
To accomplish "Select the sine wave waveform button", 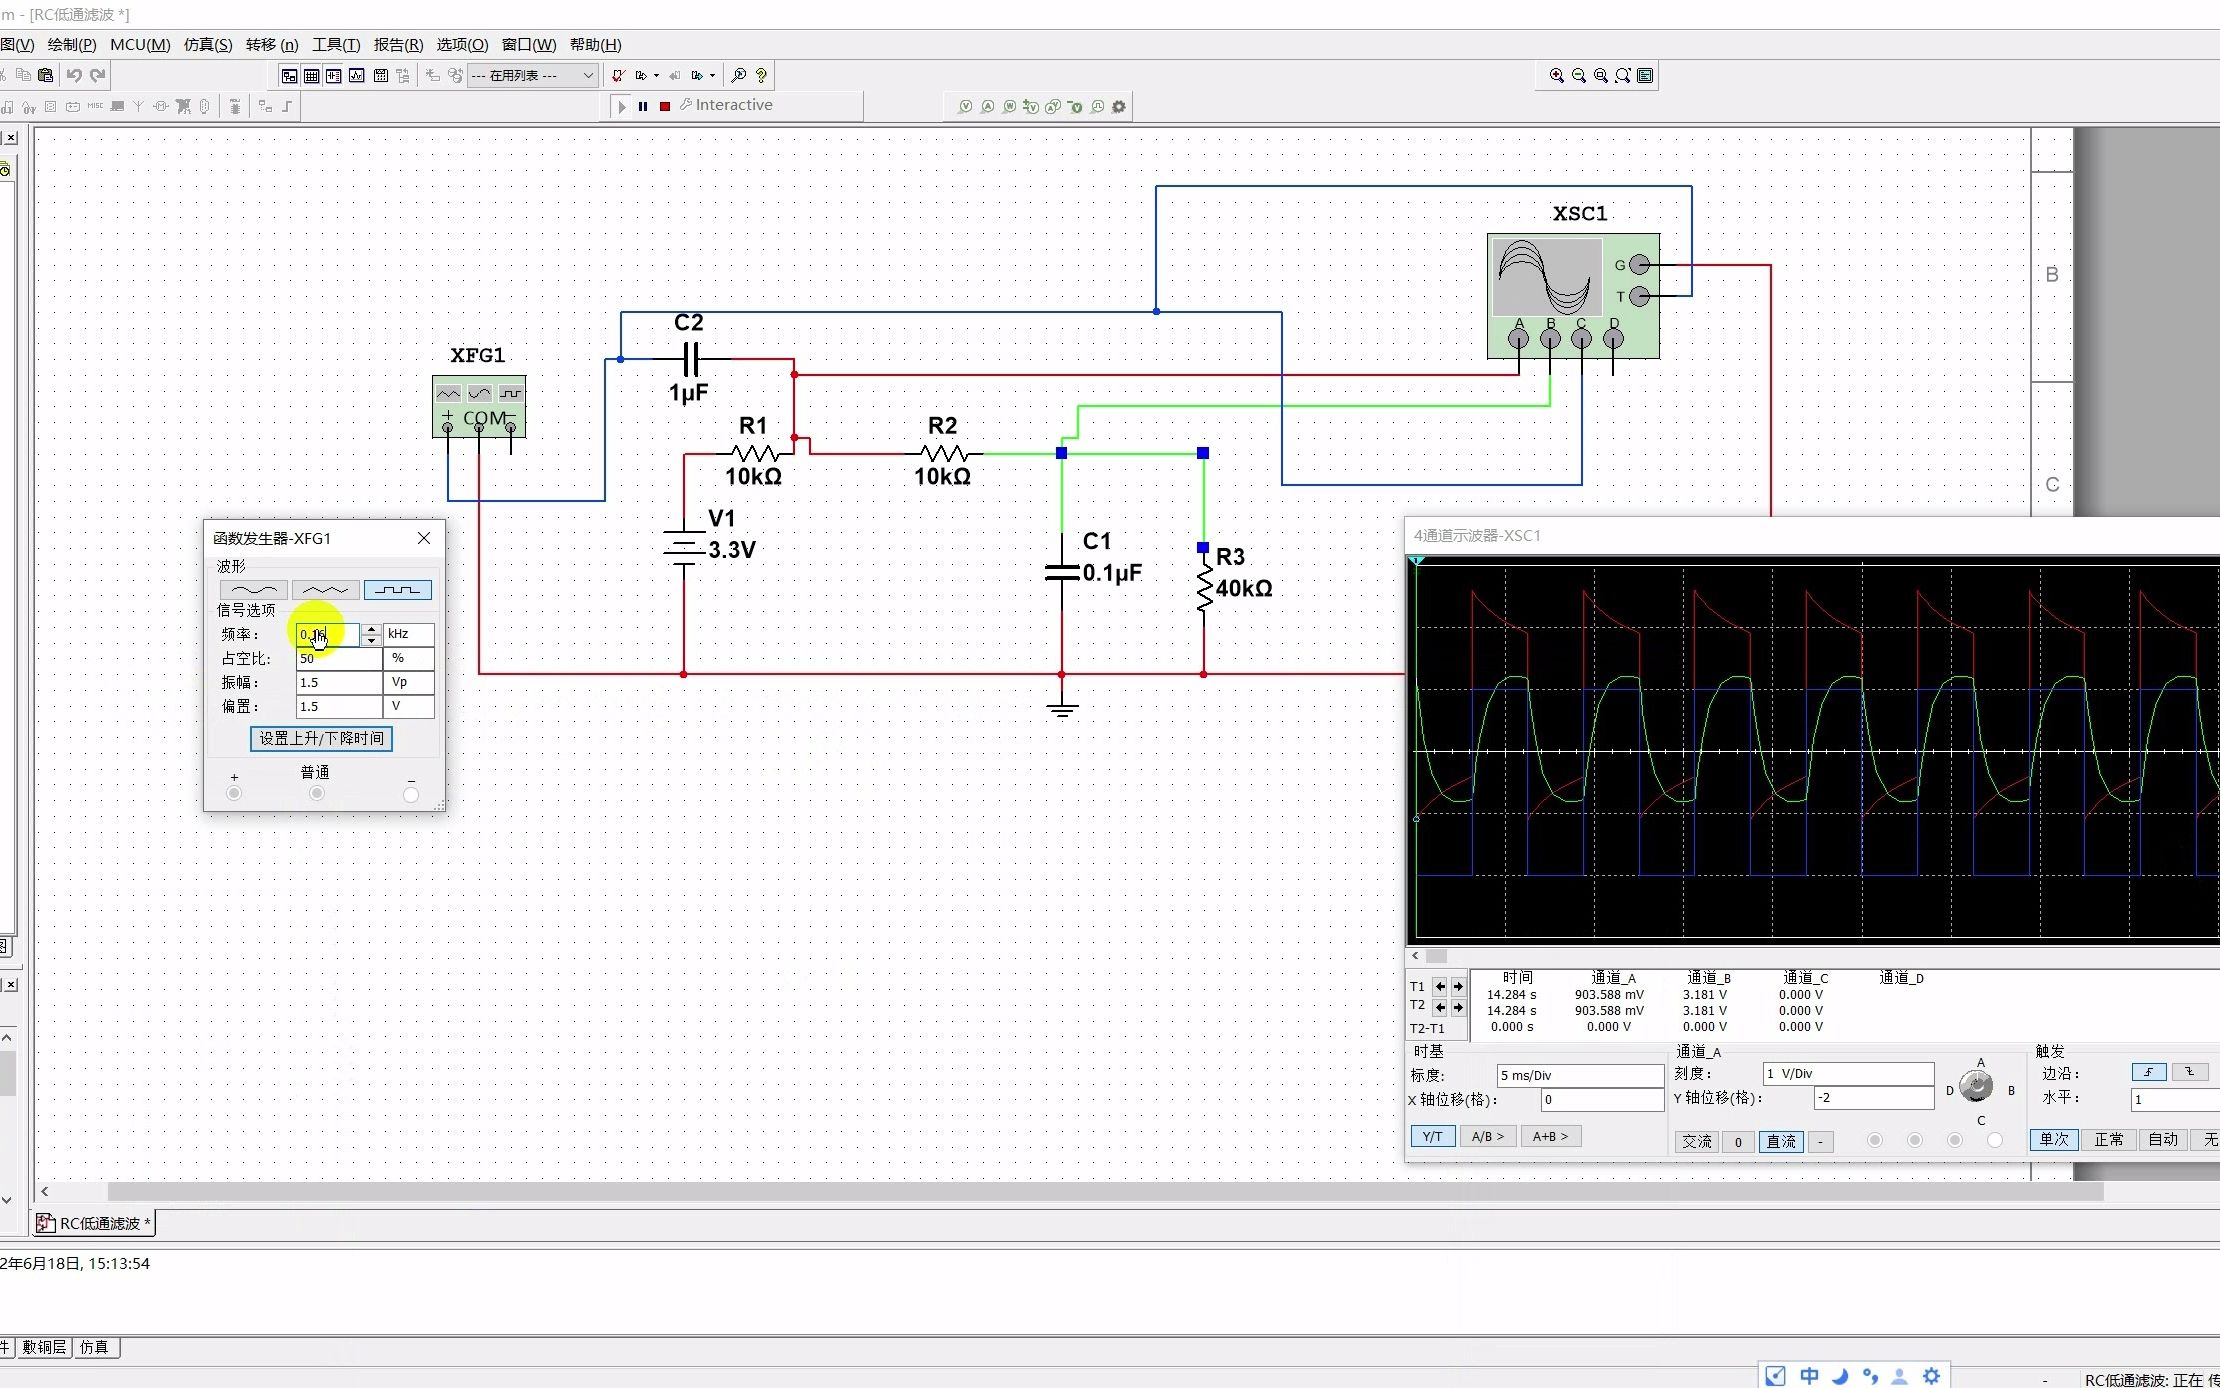I will (x=254, y=590).
